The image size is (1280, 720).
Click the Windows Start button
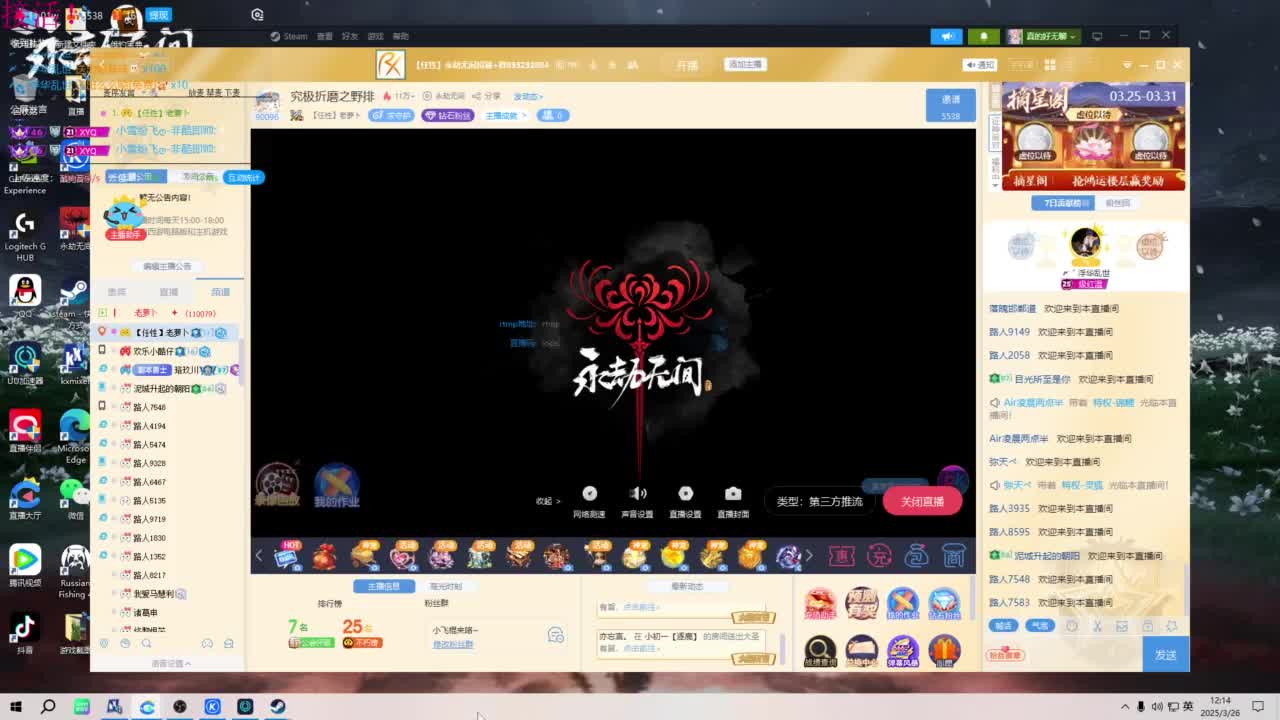16,706
